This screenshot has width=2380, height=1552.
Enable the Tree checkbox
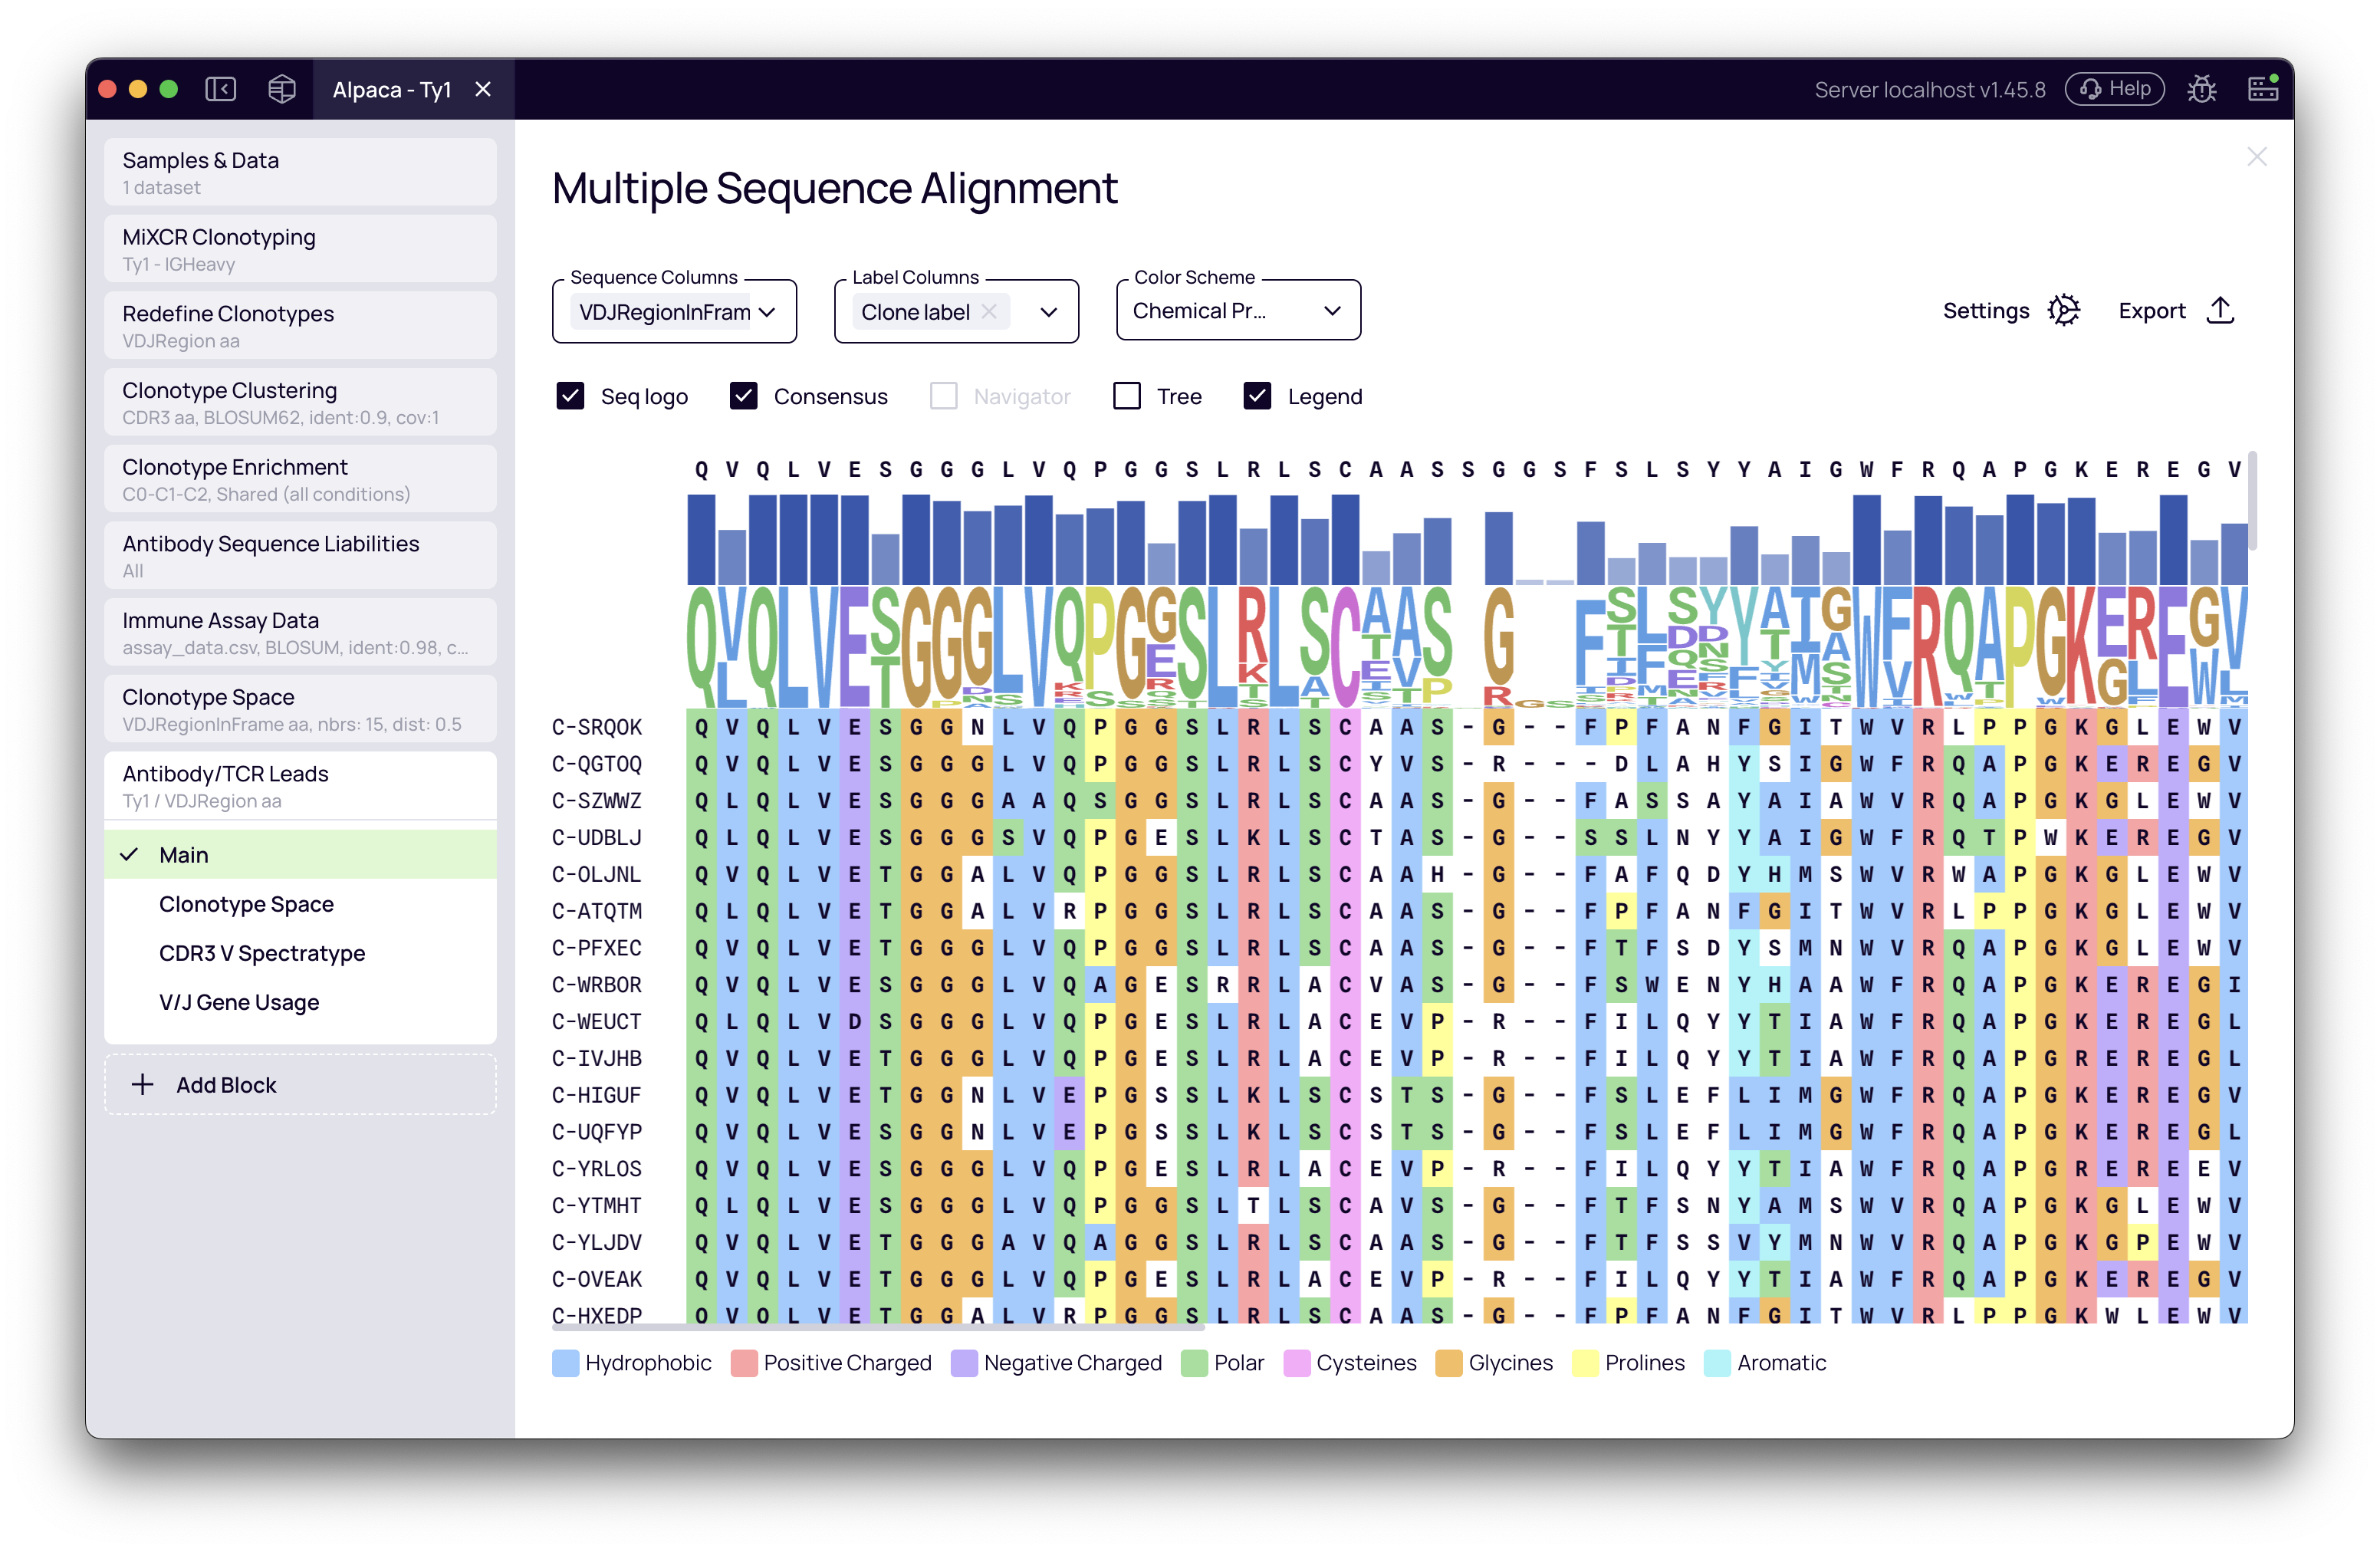1127,396
